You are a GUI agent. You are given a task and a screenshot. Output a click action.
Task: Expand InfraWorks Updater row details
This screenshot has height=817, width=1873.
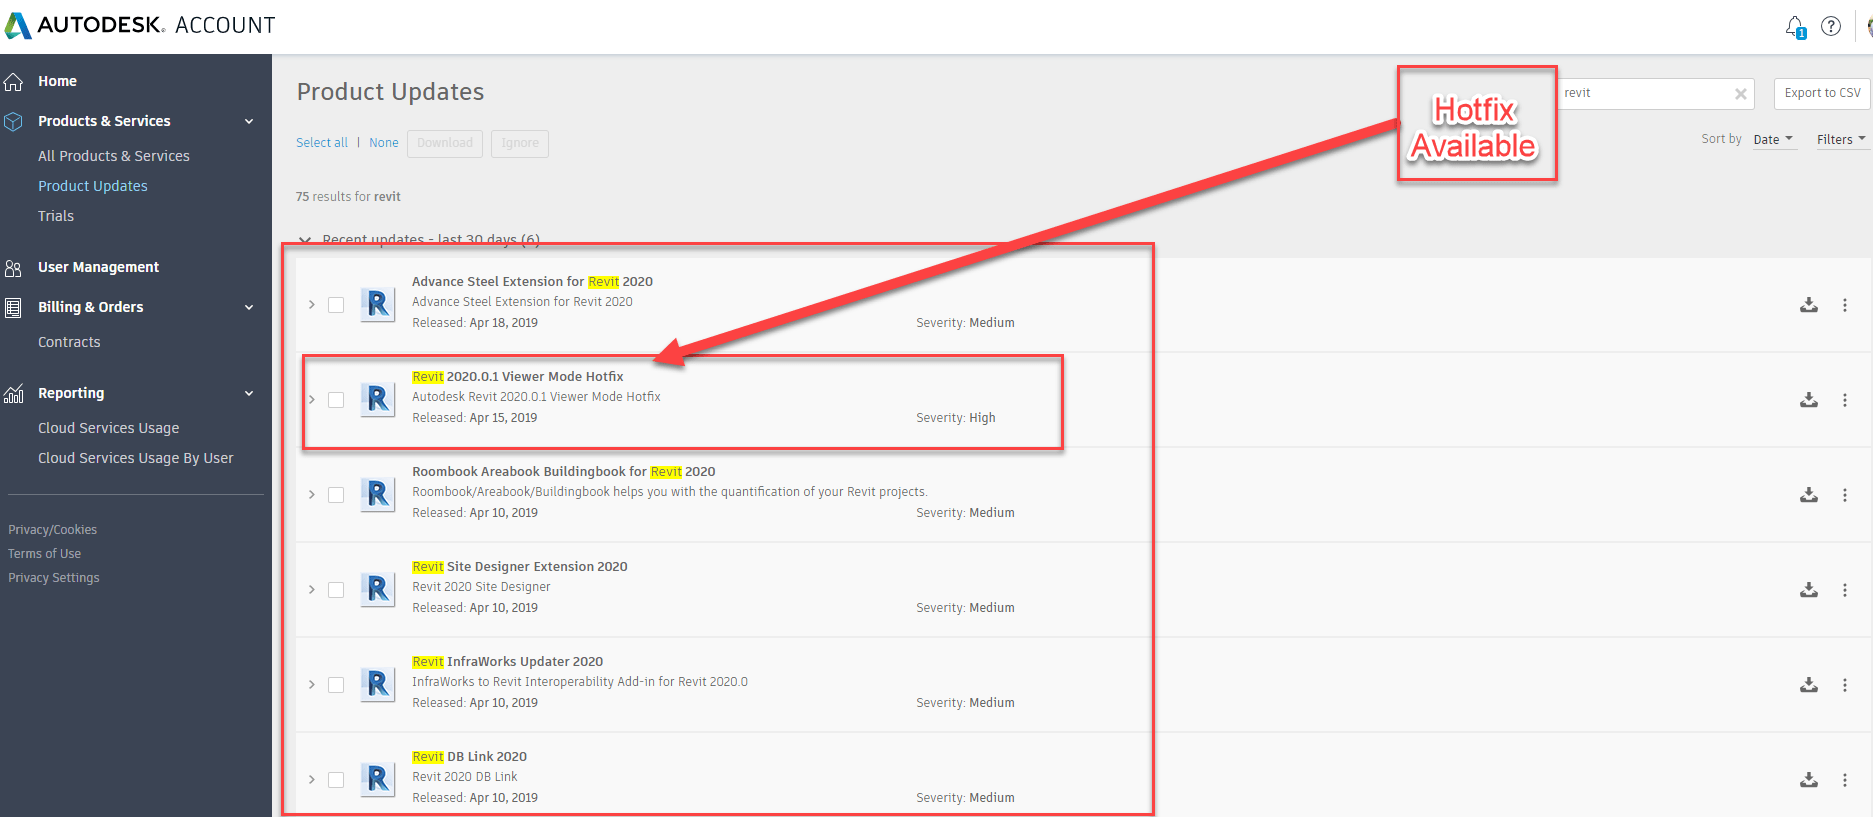click(312, 685)
